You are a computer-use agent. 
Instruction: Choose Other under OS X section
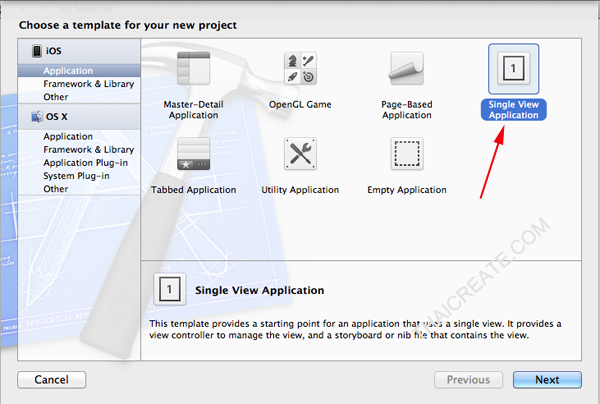click(79, 189)
